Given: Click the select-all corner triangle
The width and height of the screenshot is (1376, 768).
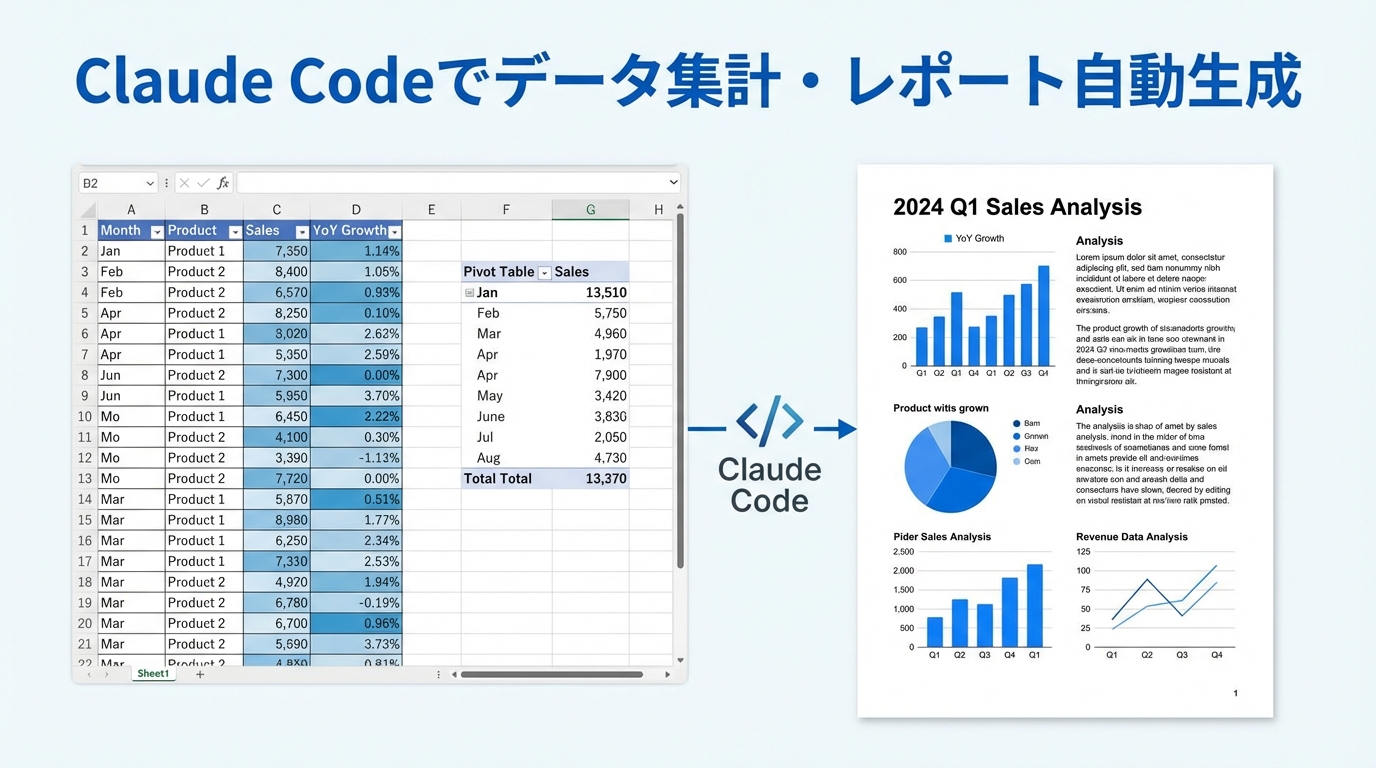Looking at the screenshot, I should pyautogui.click(x=88, y=210).
